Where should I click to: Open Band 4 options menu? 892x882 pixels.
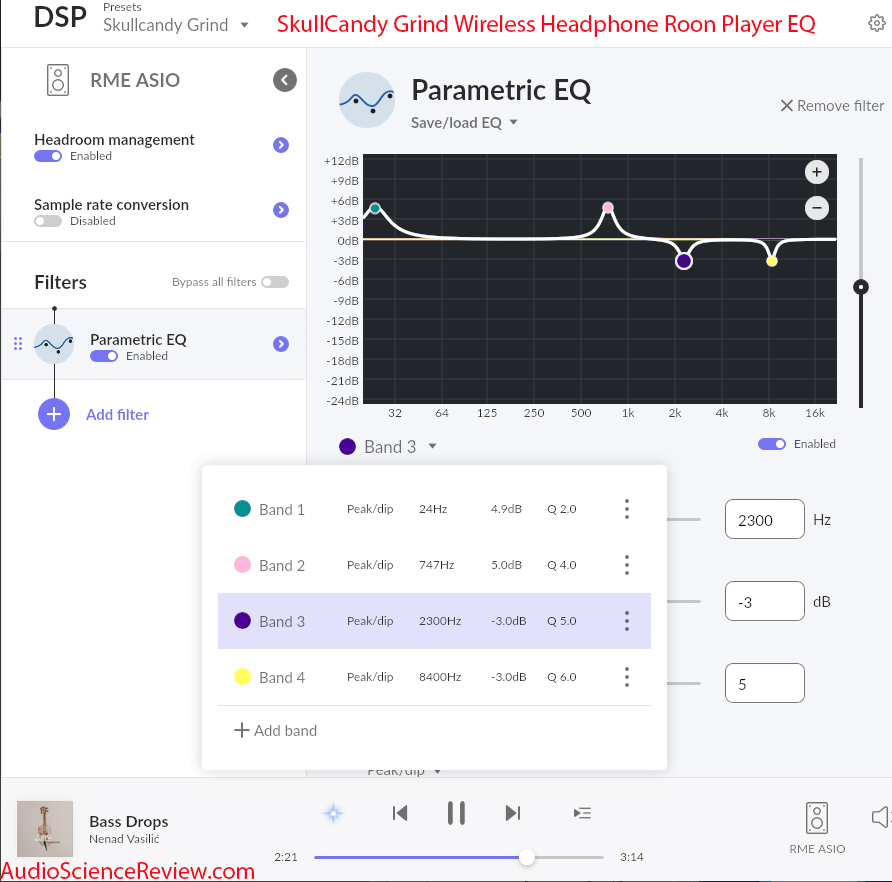click(627, 677)
